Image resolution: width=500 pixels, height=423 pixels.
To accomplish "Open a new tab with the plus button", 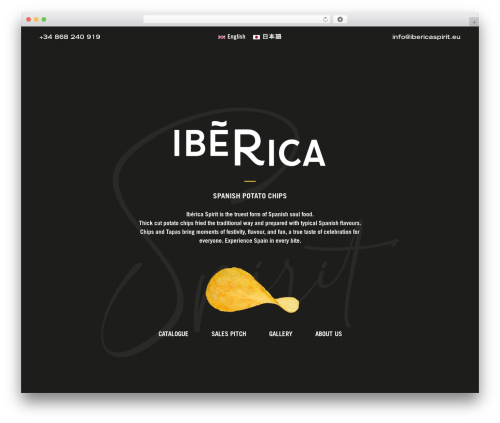I will tap(474, 22).
